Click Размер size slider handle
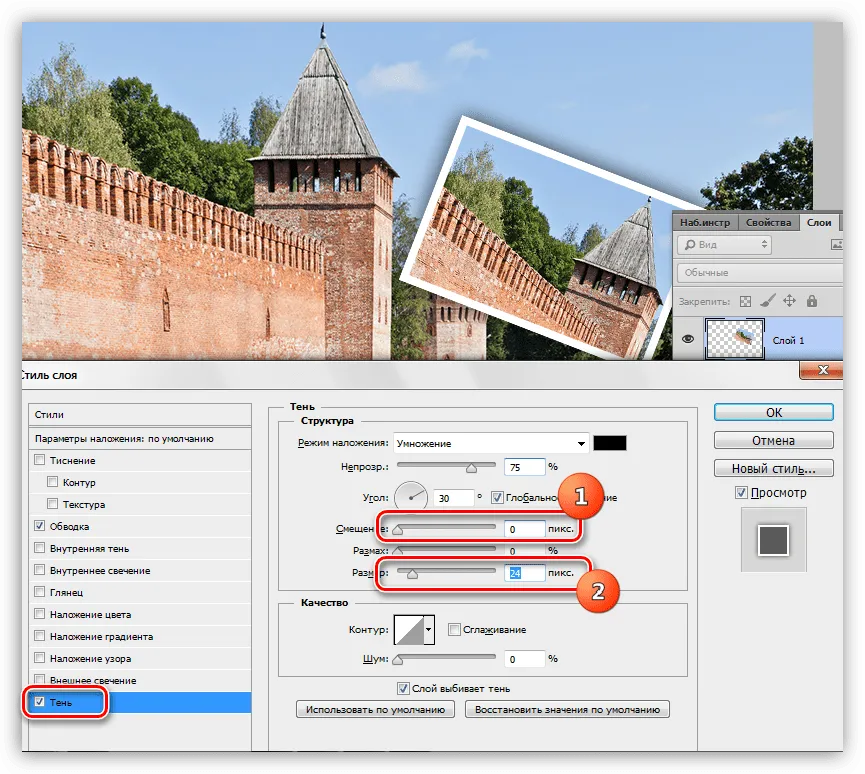865x774 pixels. click(412, 574)
